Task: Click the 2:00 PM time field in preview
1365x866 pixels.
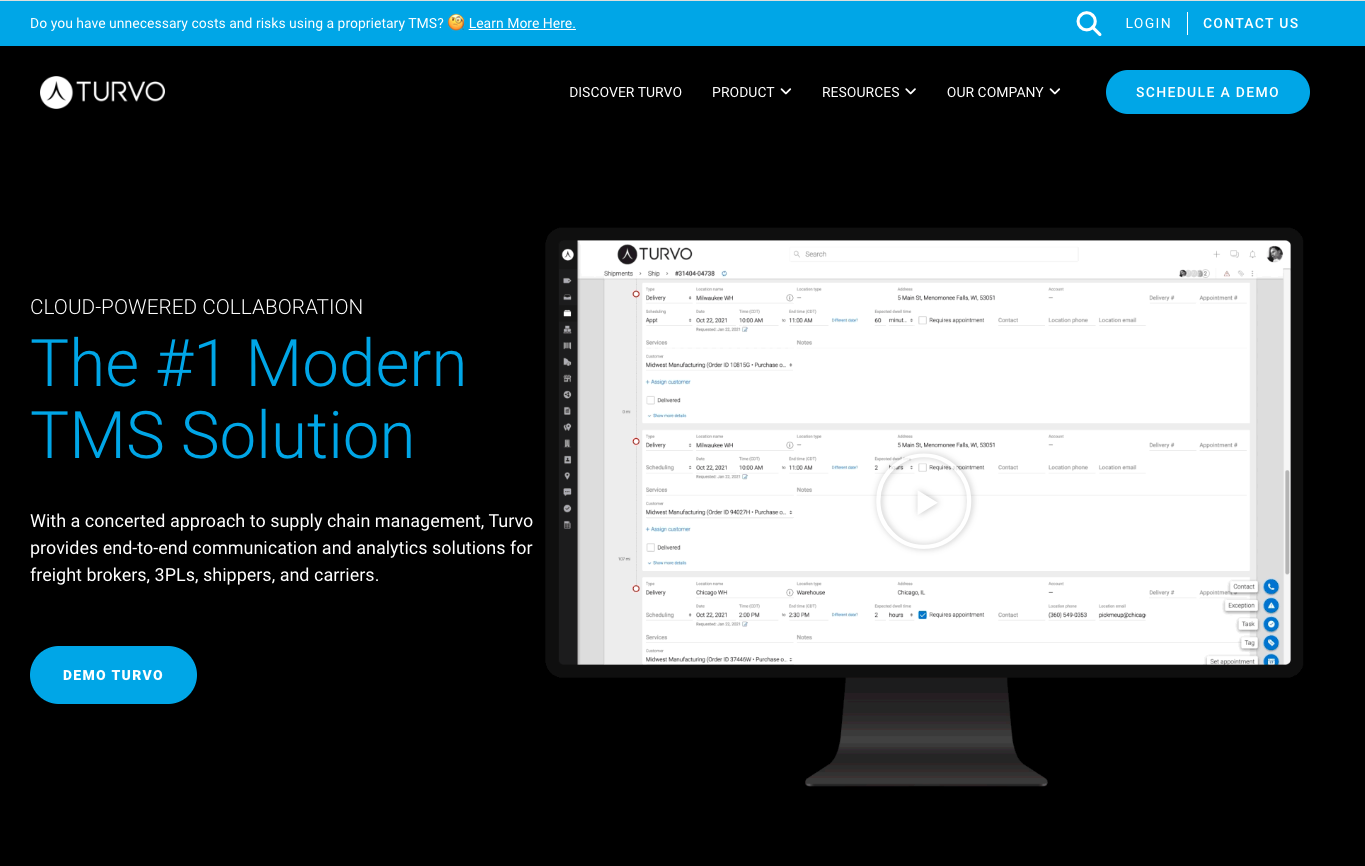Action: tap(758, 615)
